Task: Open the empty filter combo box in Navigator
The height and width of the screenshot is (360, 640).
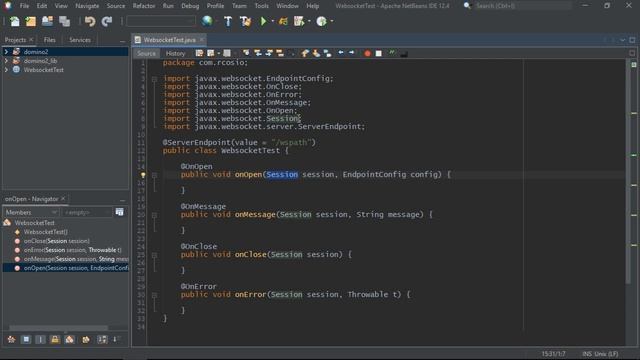Action: pos(87,212)
